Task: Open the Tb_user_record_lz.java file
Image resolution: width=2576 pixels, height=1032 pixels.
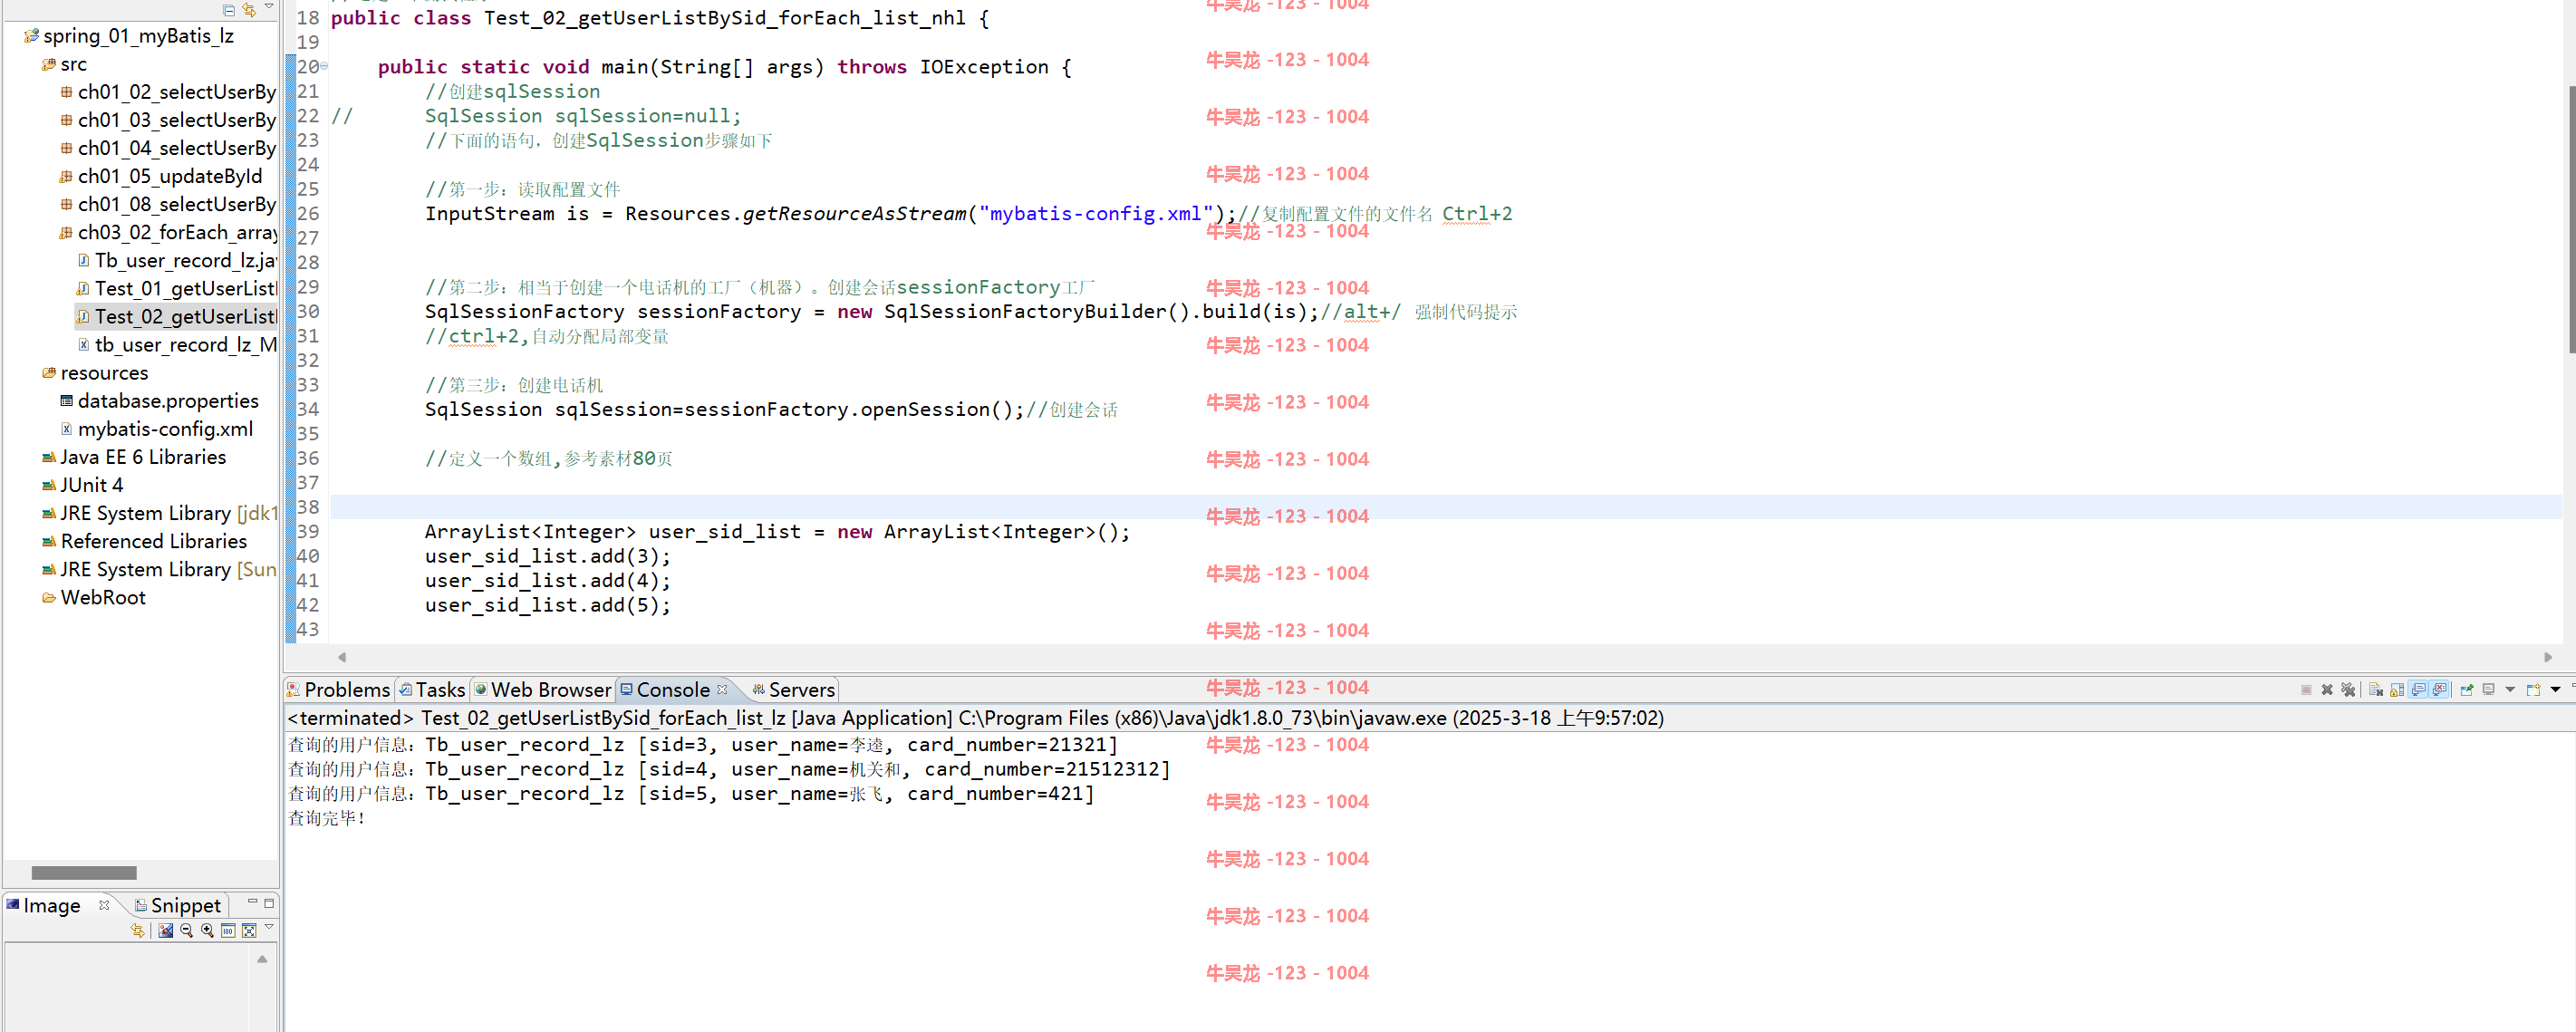Action: [176, 260]
